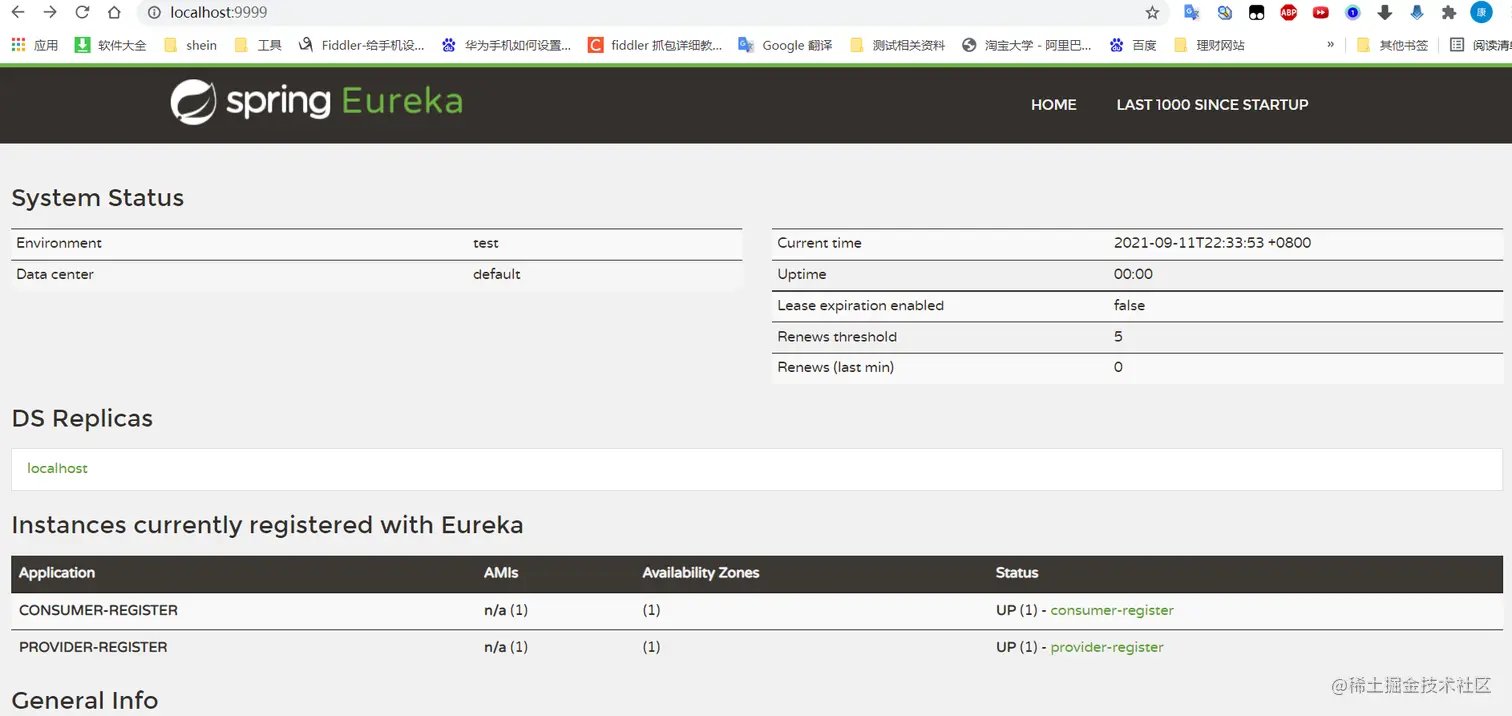Open the 工具 bookmark folder
Screen dimensions: 1512x716
tap(258, 45)
